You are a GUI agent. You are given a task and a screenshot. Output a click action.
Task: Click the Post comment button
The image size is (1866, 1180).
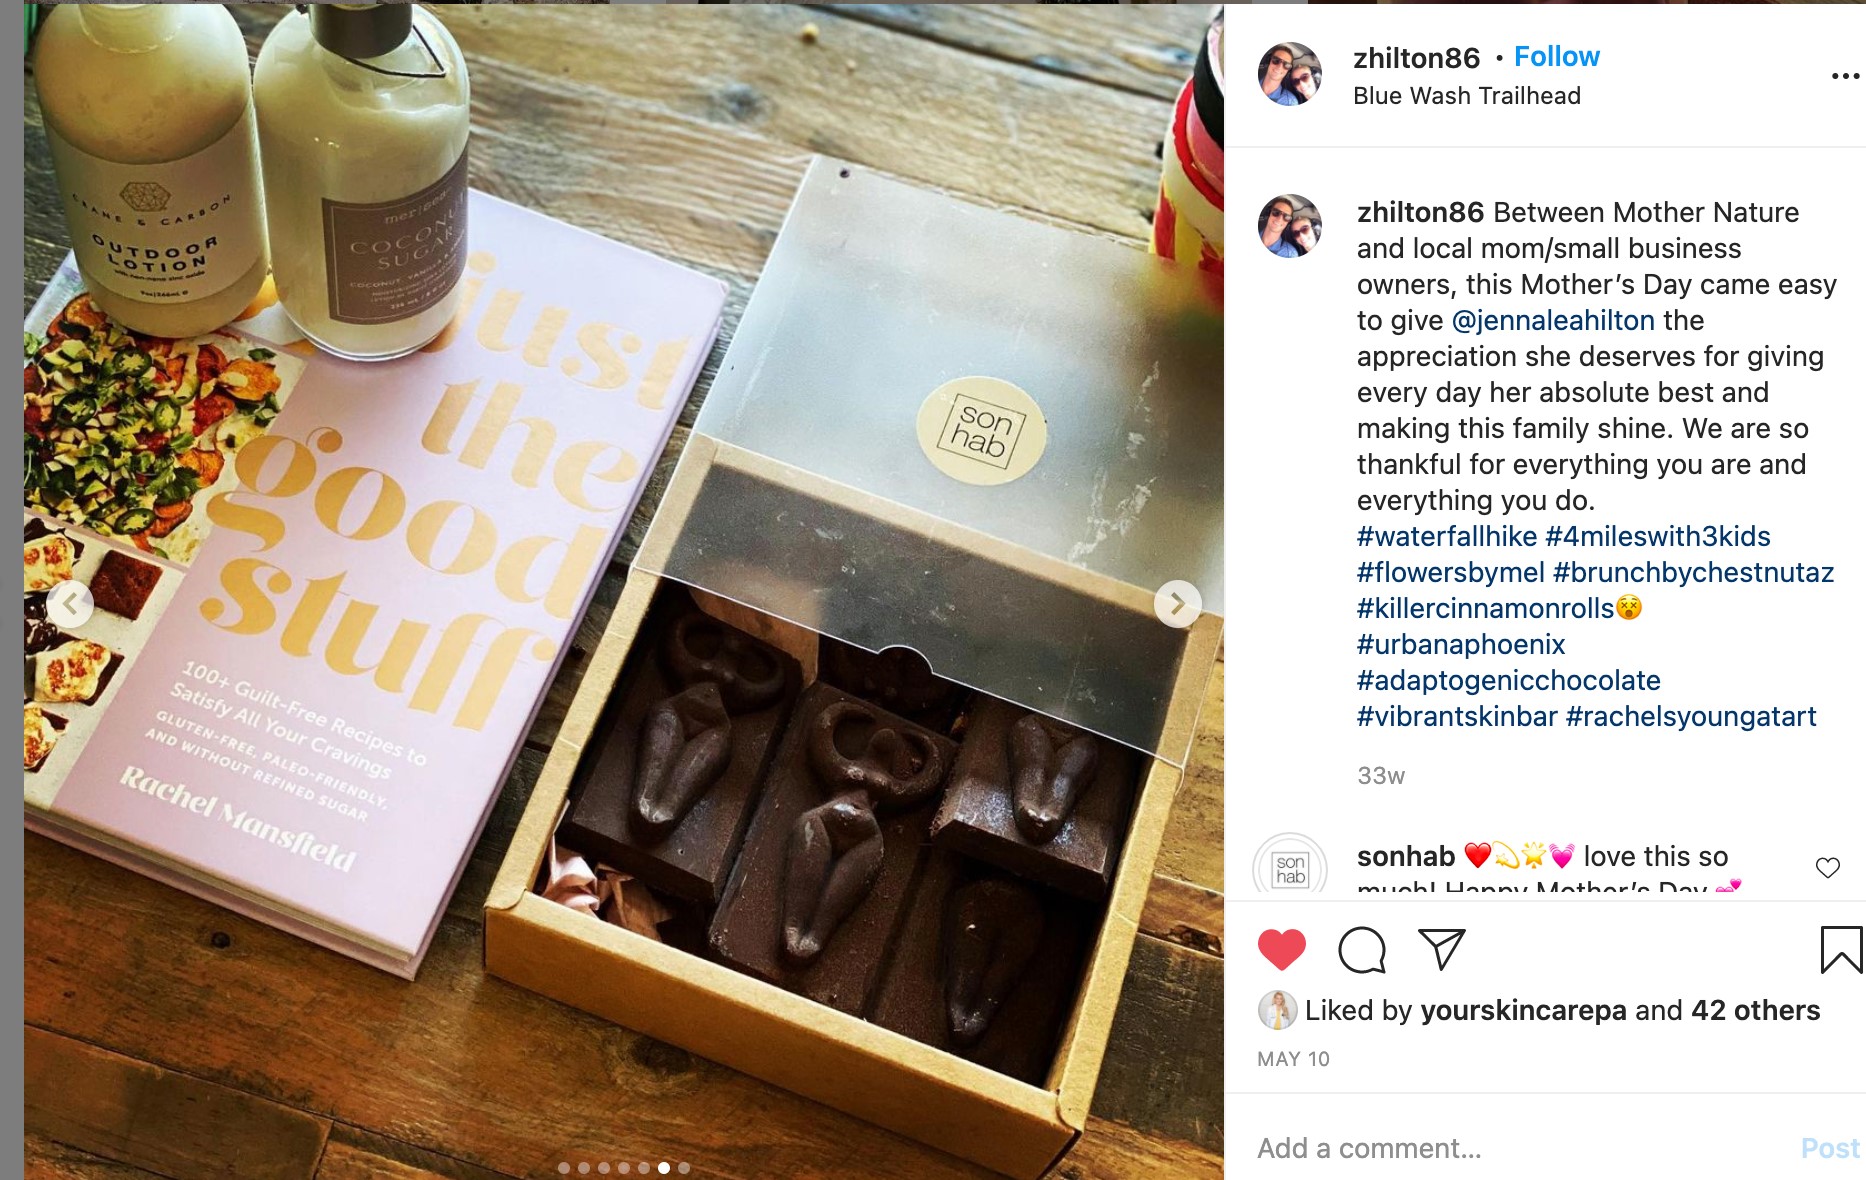(1830, 1148)
